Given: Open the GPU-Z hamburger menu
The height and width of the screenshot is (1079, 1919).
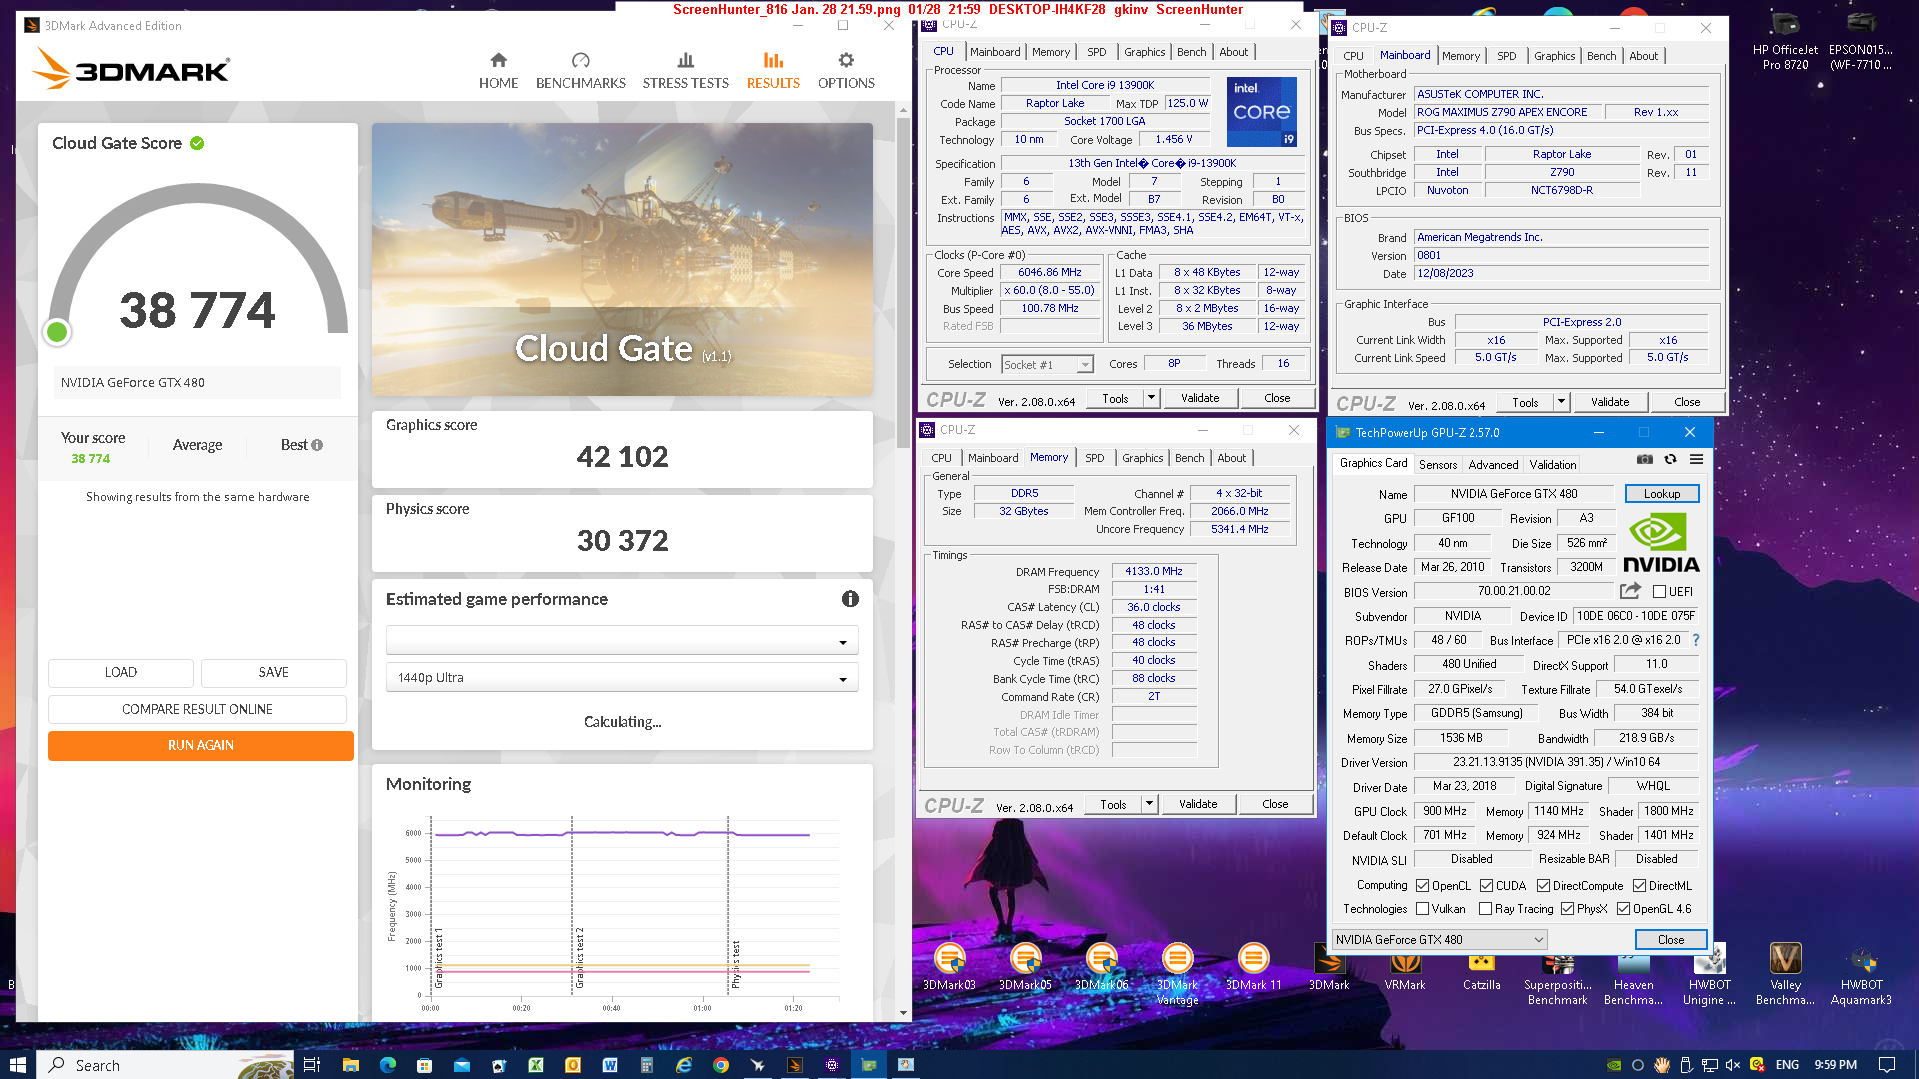Looking at the screenshot, I should tap(1696, 460).
